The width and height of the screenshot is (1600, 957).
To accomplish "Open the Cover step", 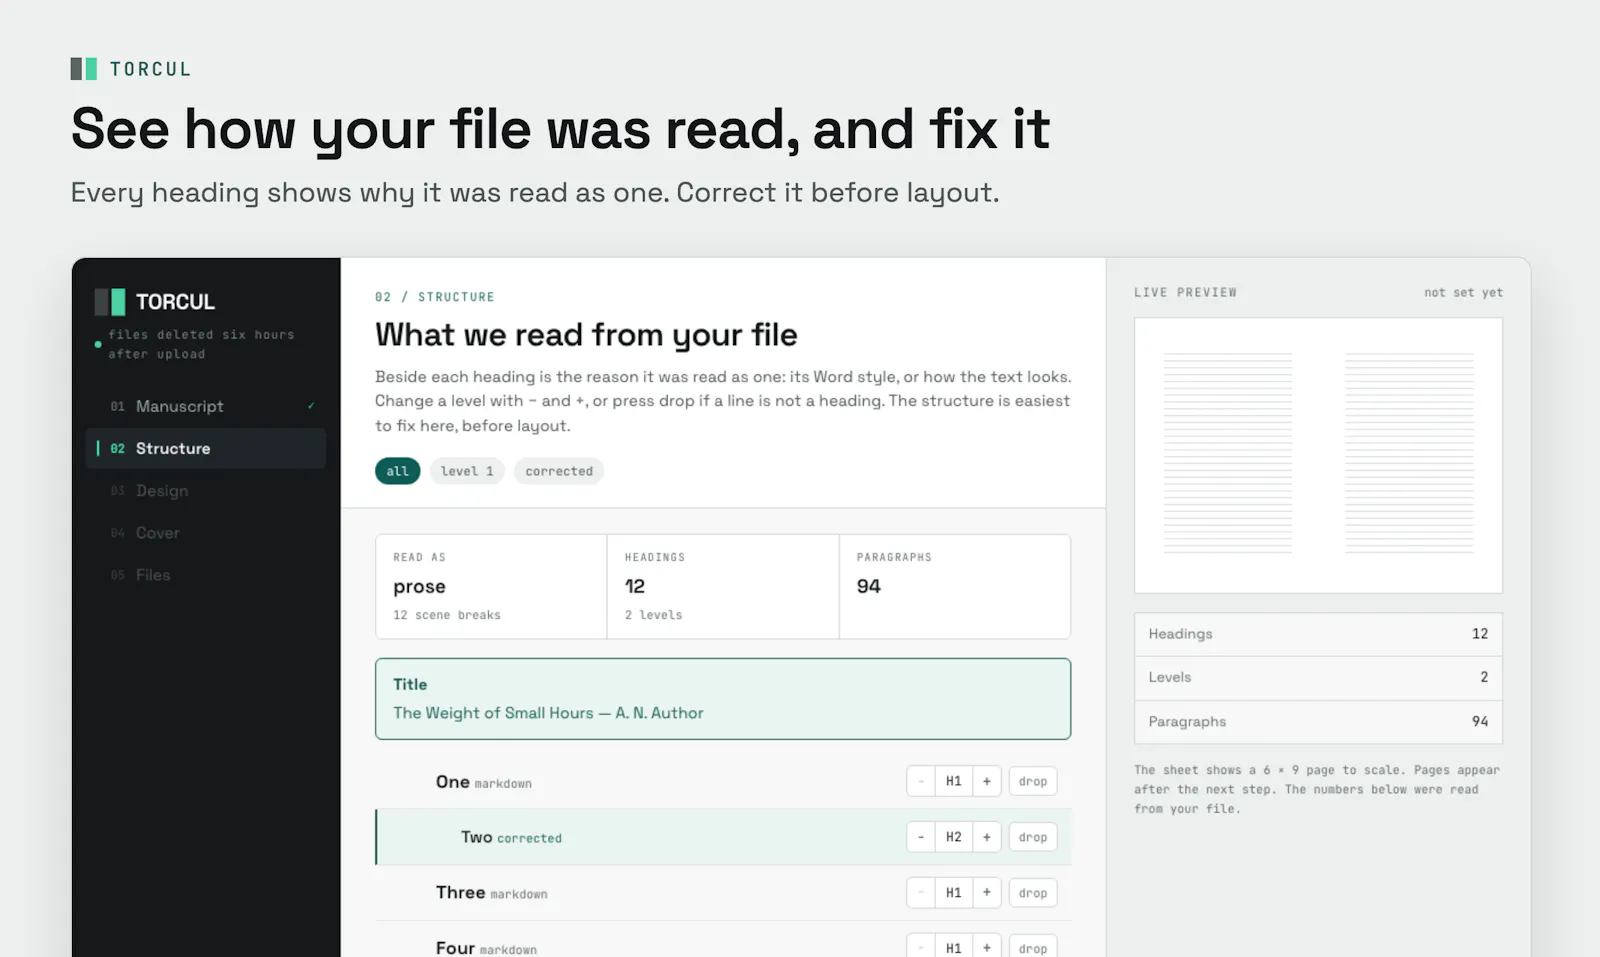I will coord(206,533).
